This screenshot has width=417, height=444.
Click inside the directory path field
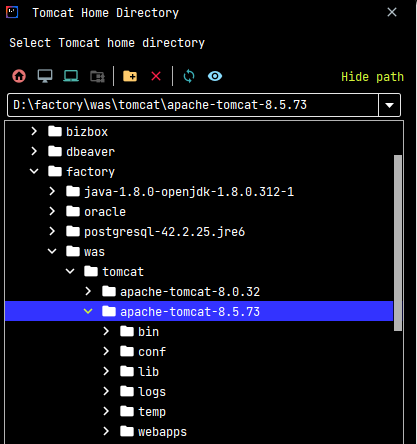pyautogui.click(x=193, y=105)
